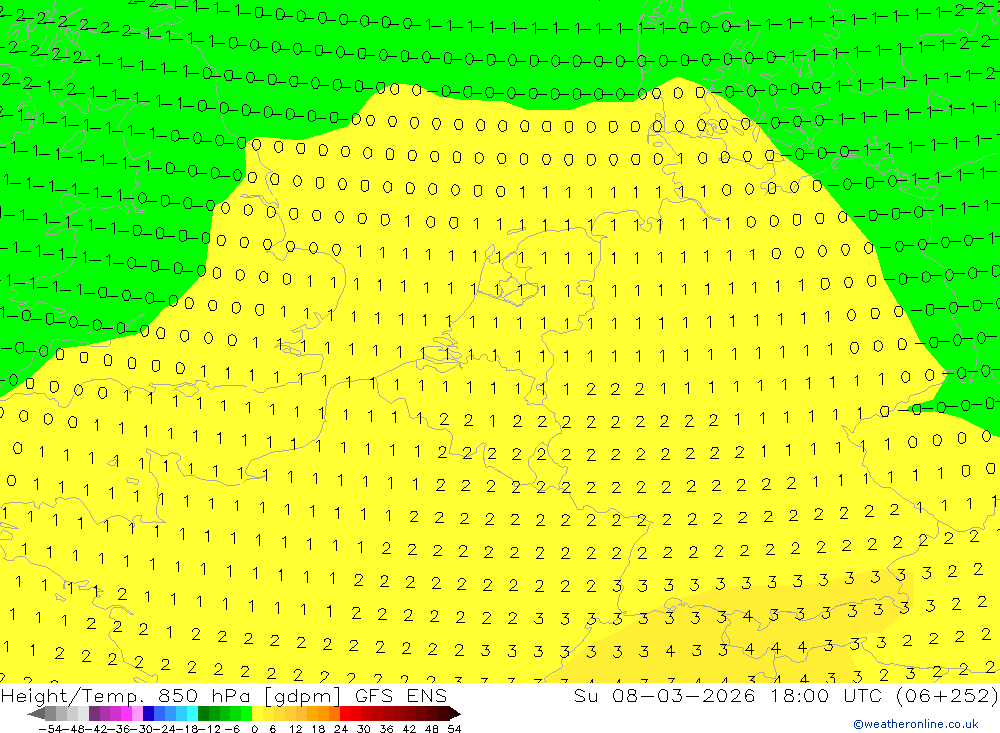Click the '30' label on the legend scale
This screenshot has width=1000, height=733.
(364, 729)
